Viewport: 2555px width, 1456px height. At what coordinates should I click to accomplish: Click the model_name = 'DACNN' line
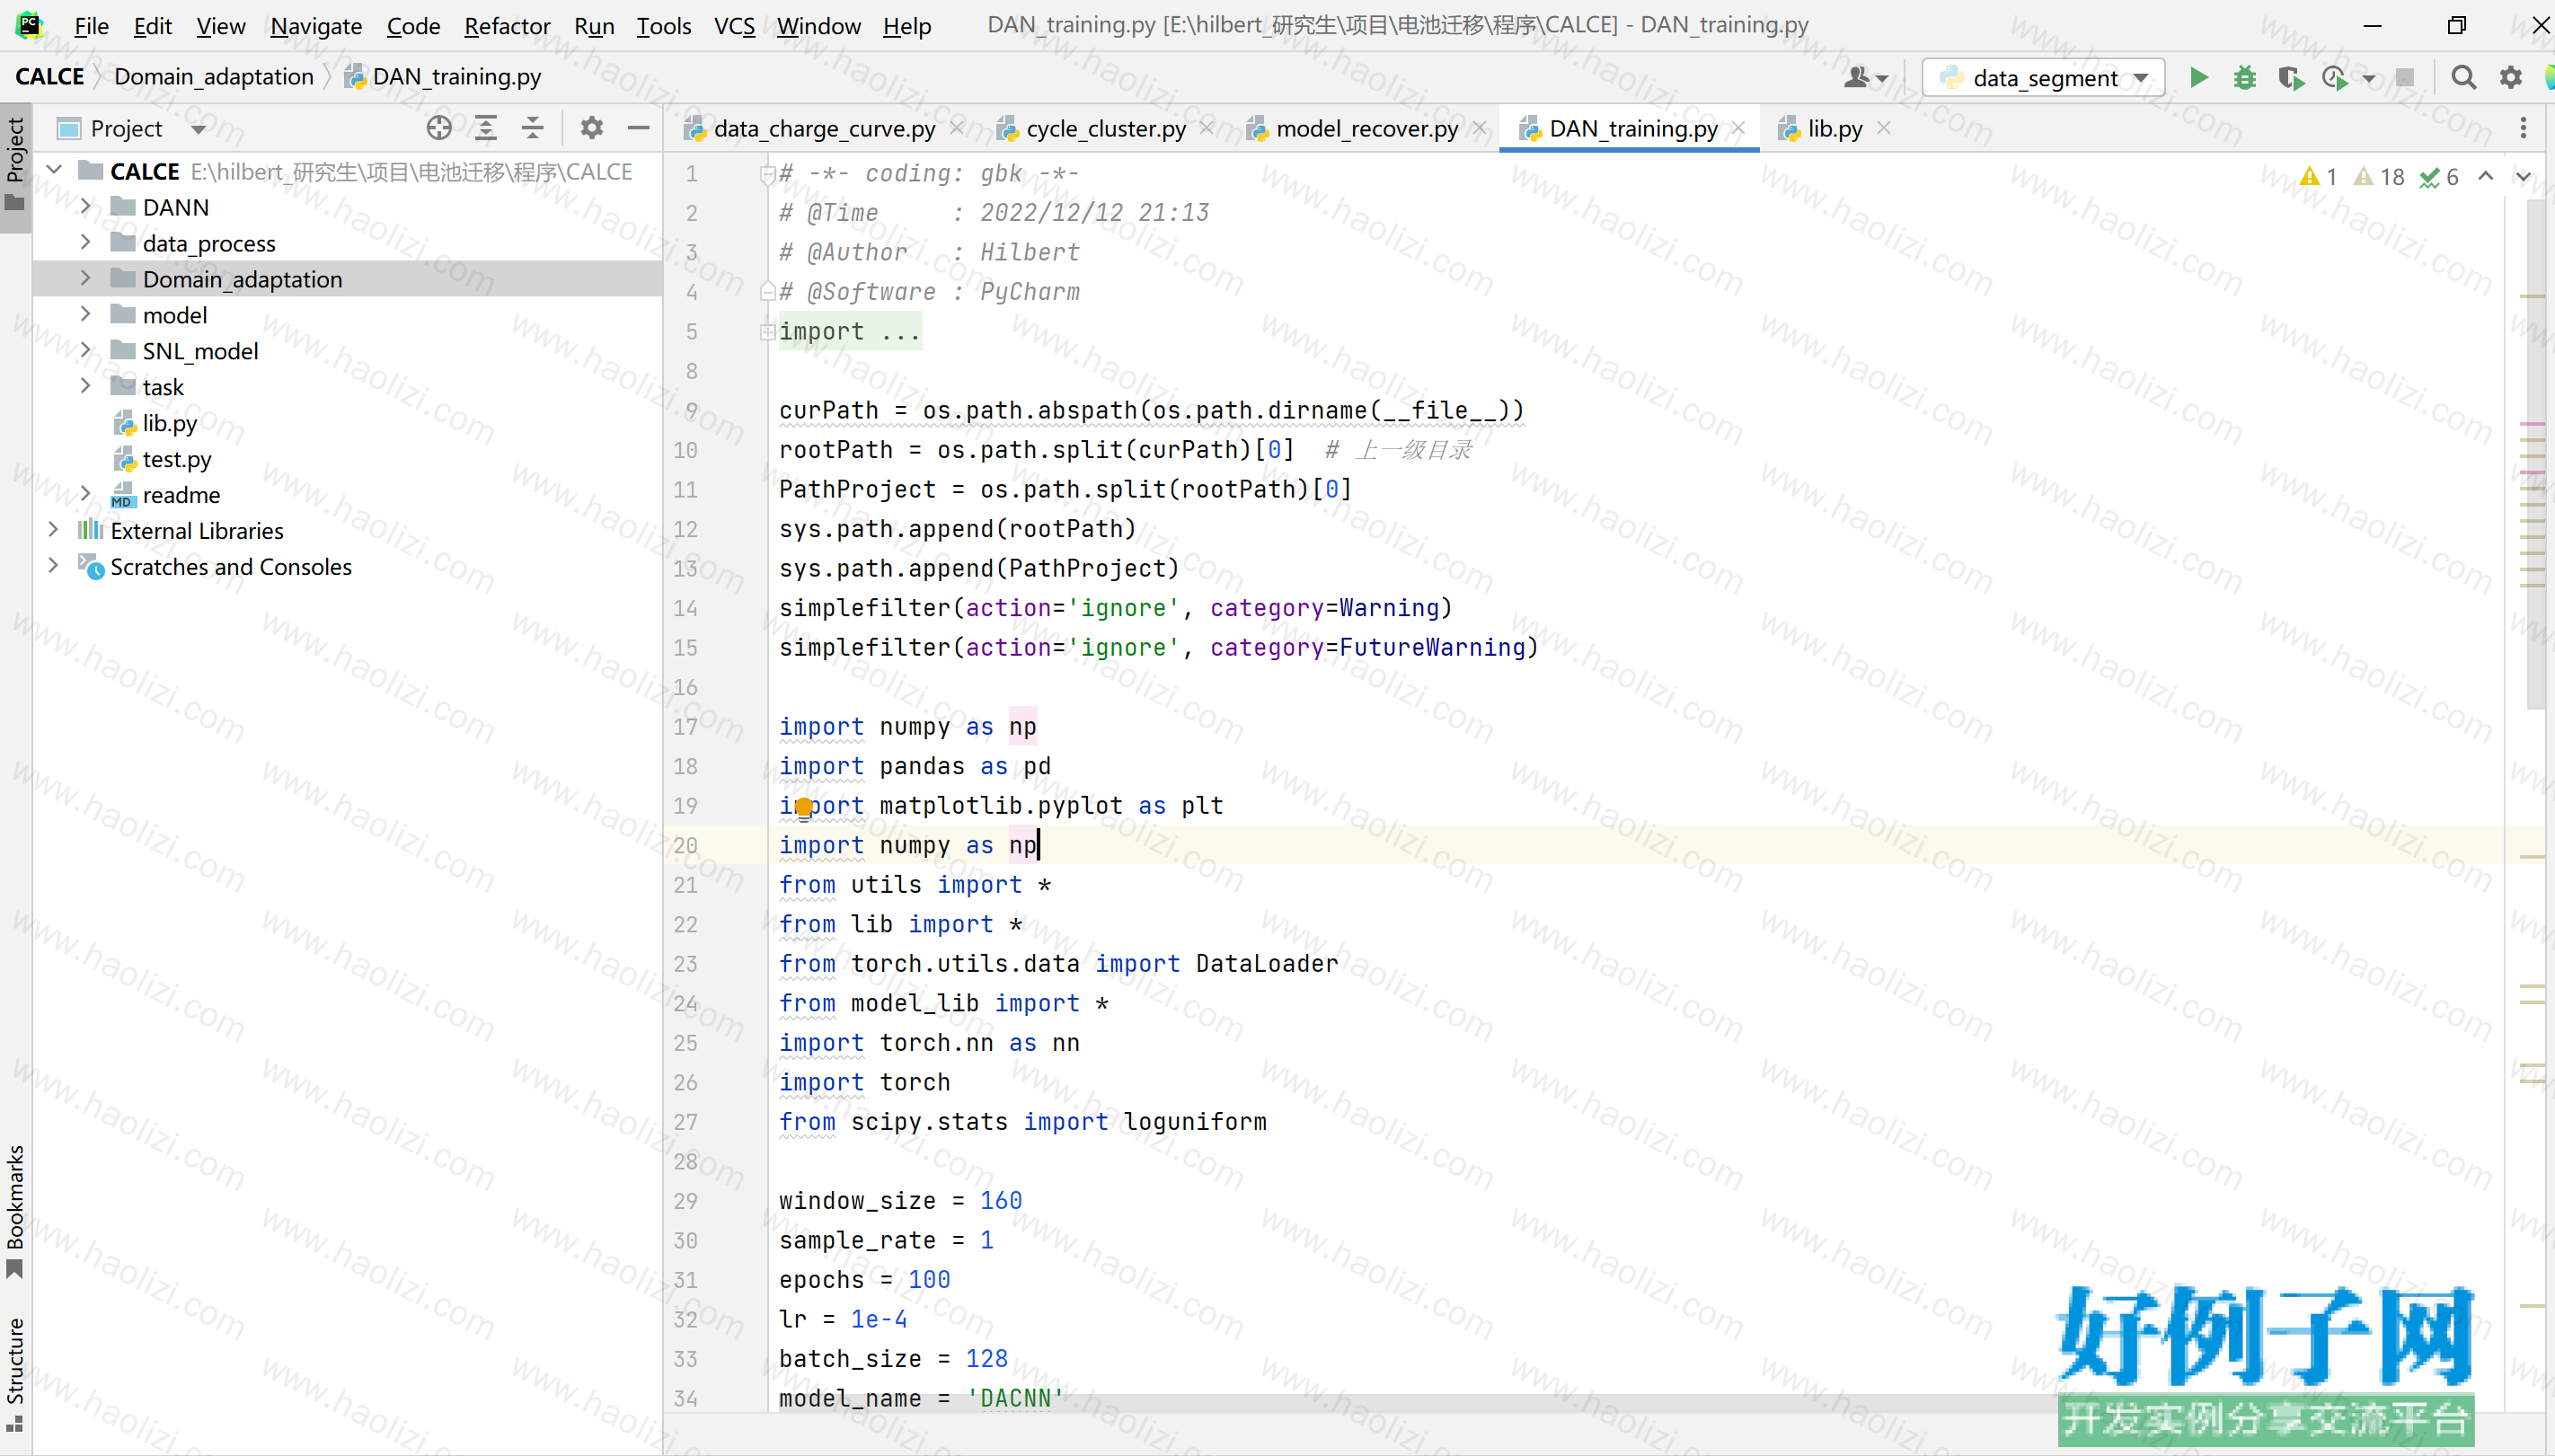pos(920,1398)
